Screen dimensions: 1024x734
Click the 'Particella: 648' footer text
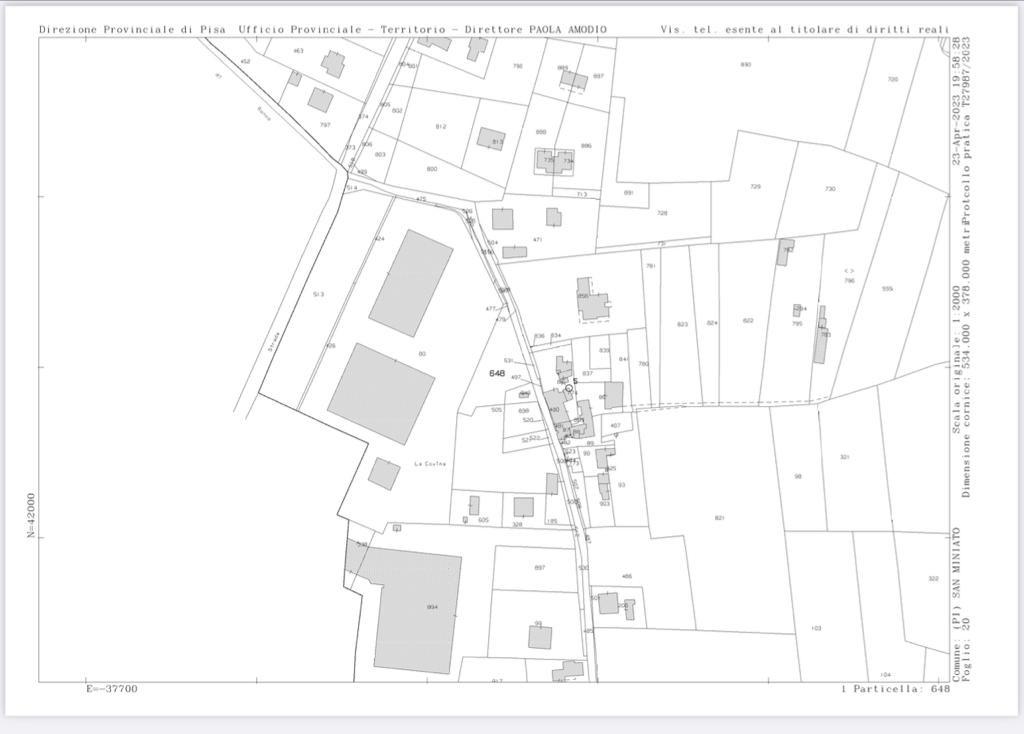tap(895, 689)
